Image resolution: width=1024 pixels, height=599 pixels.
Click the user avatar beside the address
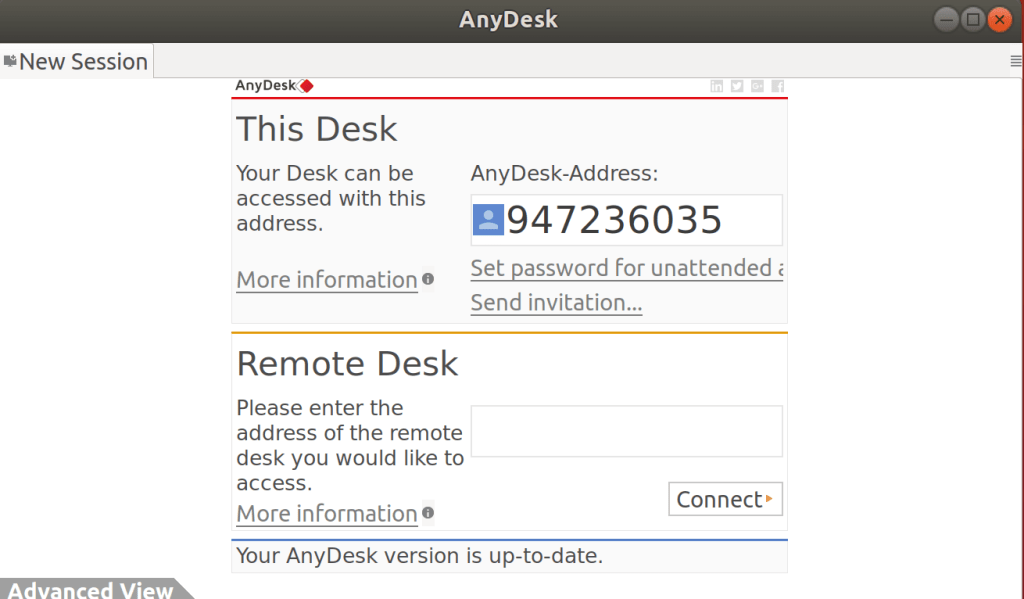(488, 220)
